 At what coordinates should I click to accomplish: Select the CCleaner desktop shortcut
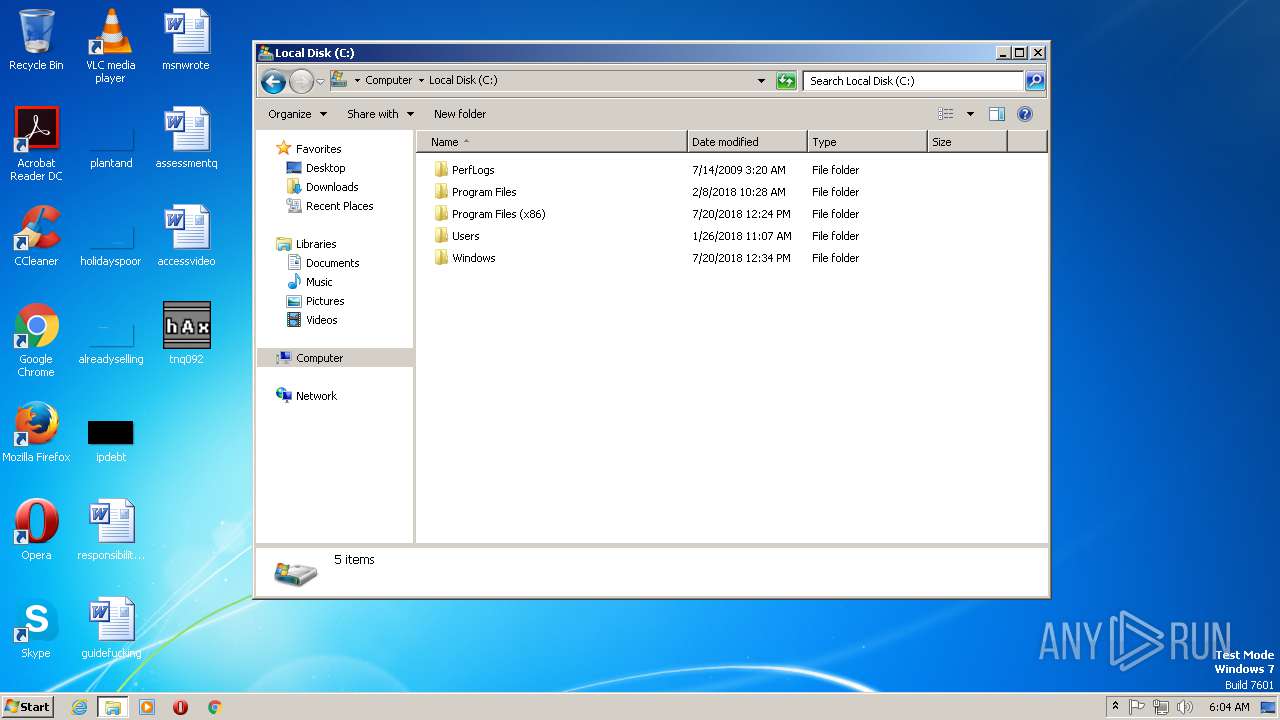point(36,236)
